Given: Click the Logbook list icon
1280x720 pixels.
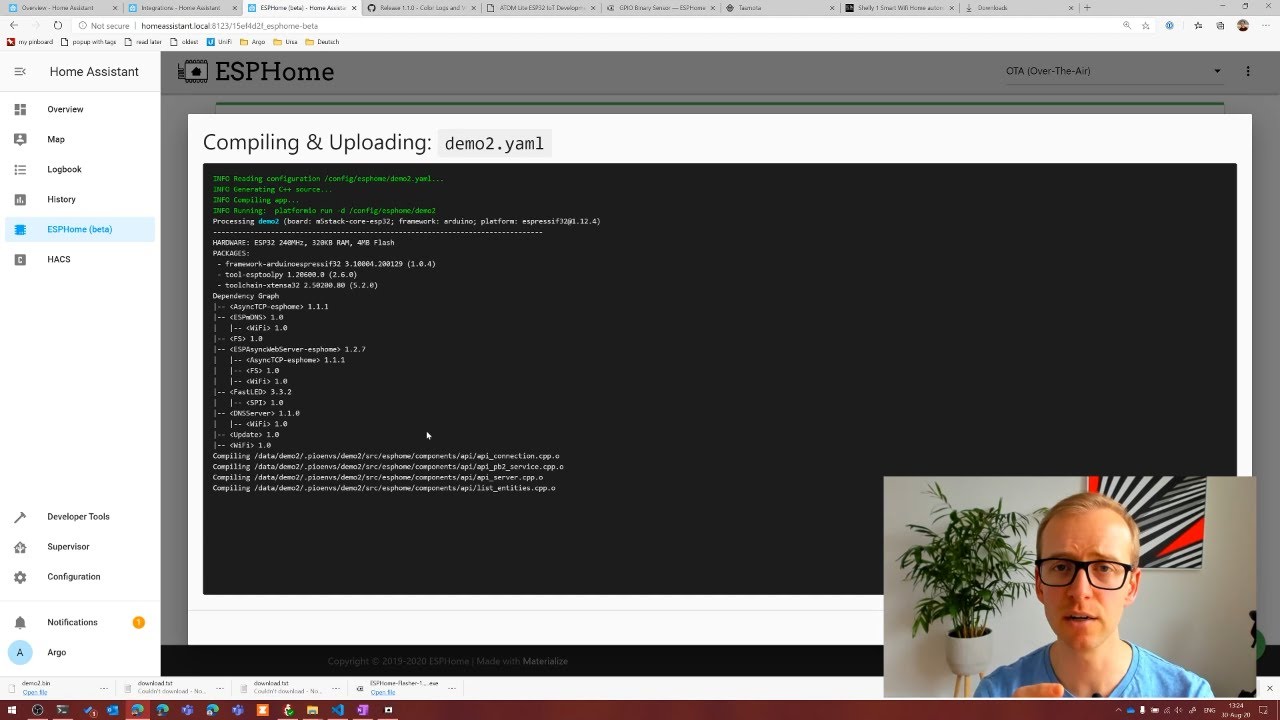Looking at the screenshot, I should pyautogui.click(x=20, y=169).
